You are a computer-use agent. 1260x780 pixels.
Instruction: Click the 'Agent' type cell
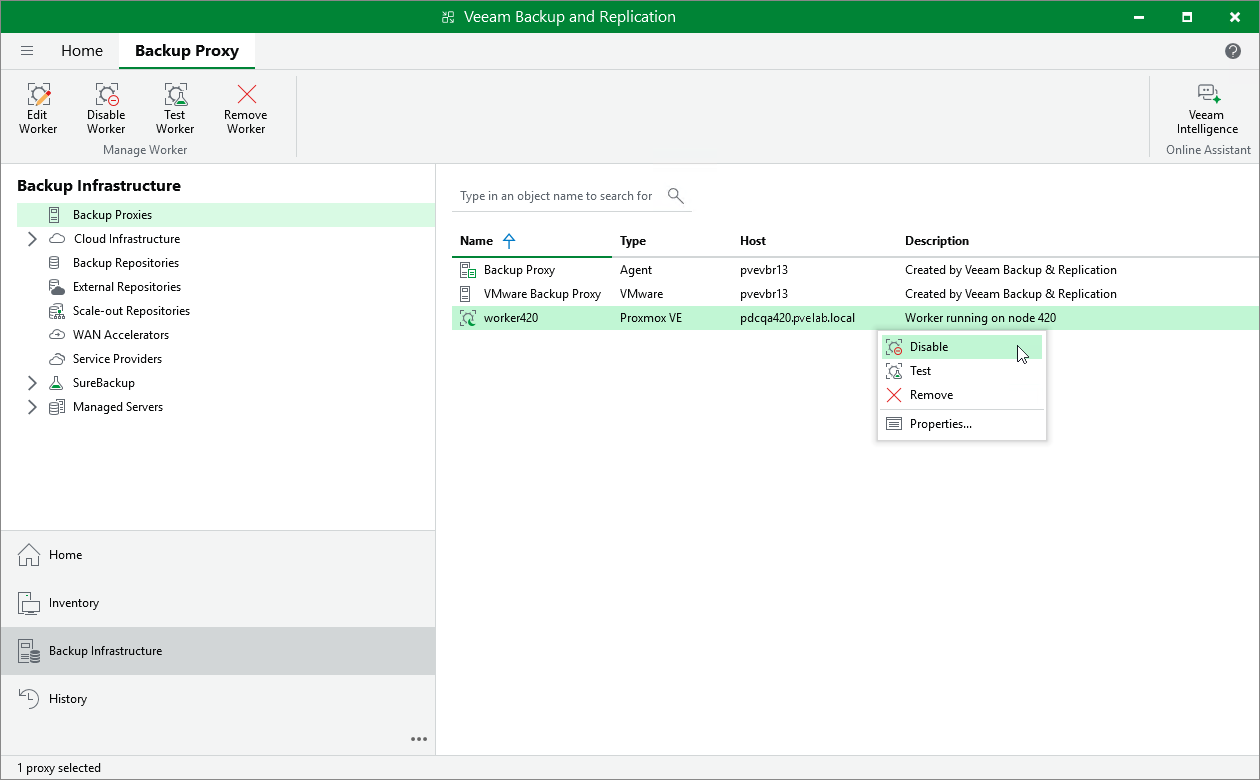(636, 270)
